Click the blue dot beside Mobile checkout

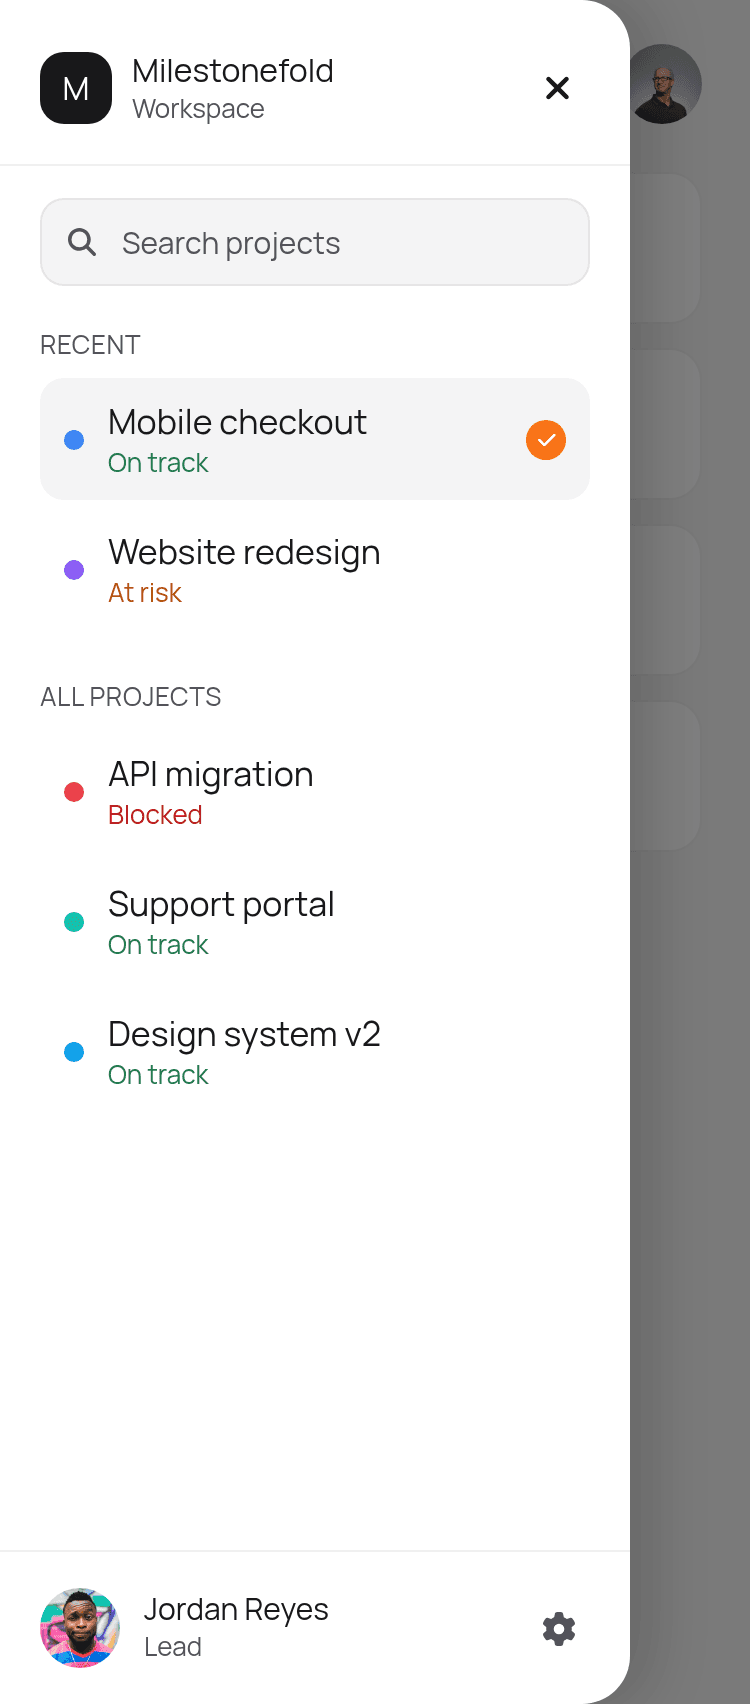pyautogui.click(x=74, y=440)
